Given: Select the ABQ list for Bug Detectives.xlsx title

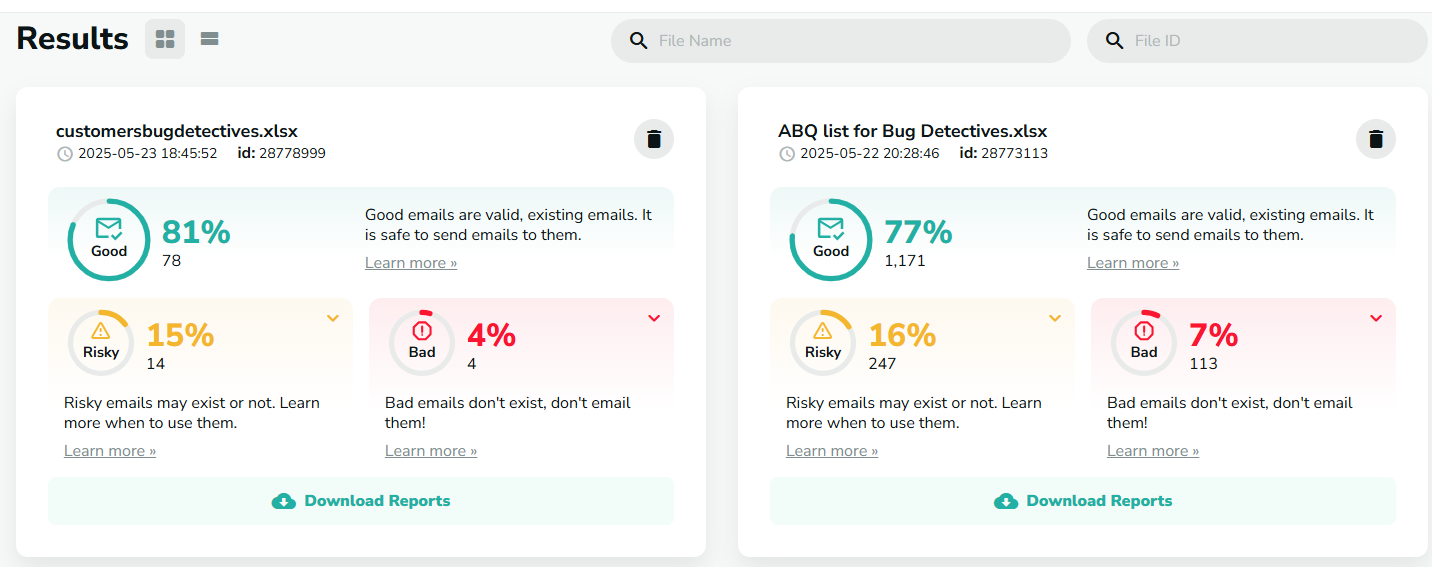Looking at the screenshot, I should [913, 131].
